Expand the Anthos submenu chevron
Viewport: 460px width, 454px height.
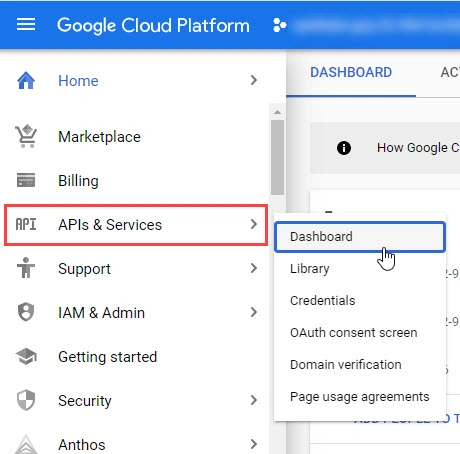[x=254, y=444]
